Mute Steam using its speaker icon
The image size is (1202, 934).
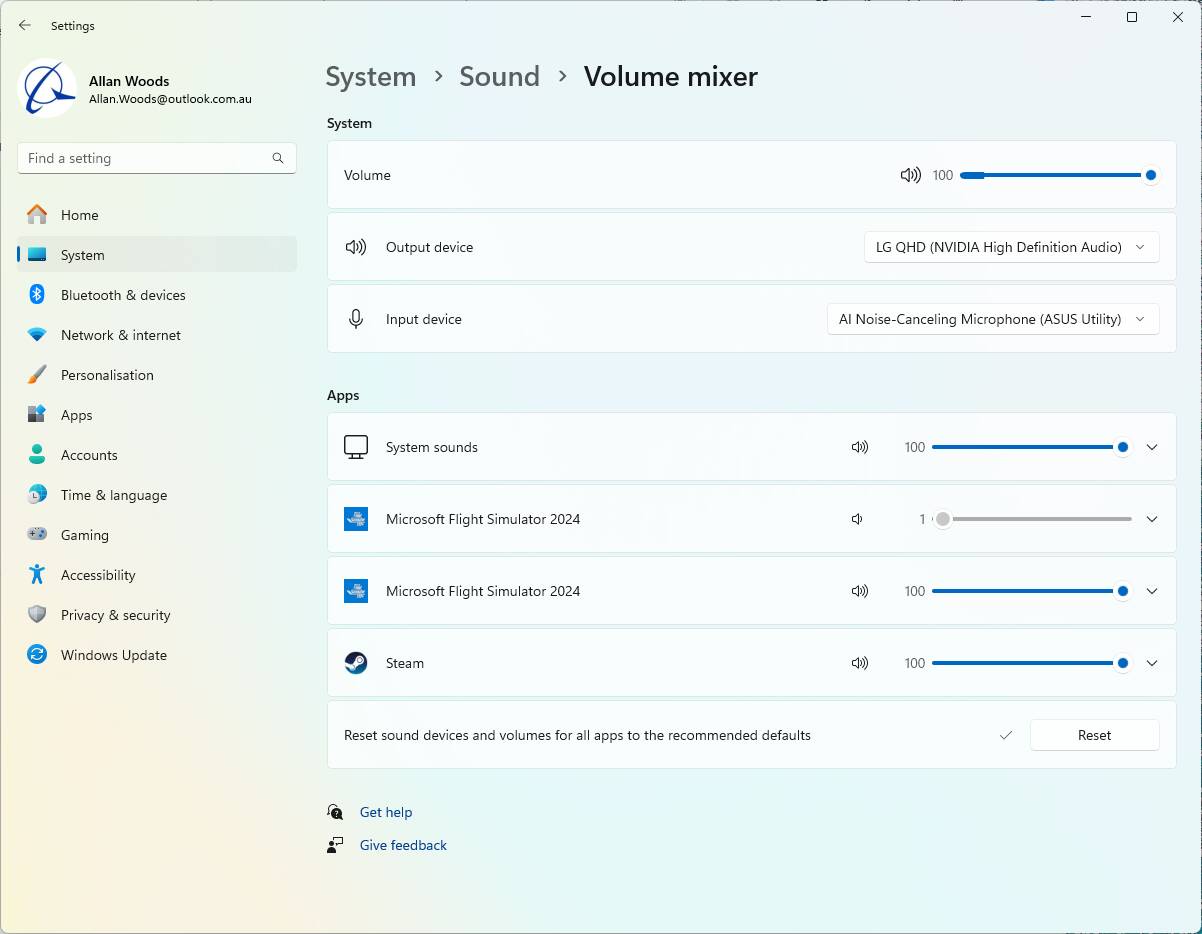(x=860, y=663)
